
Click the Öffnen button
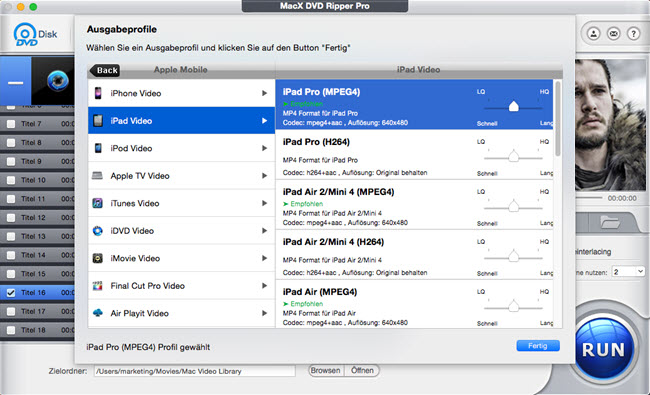pyautogui.click(x=362, y=371)
